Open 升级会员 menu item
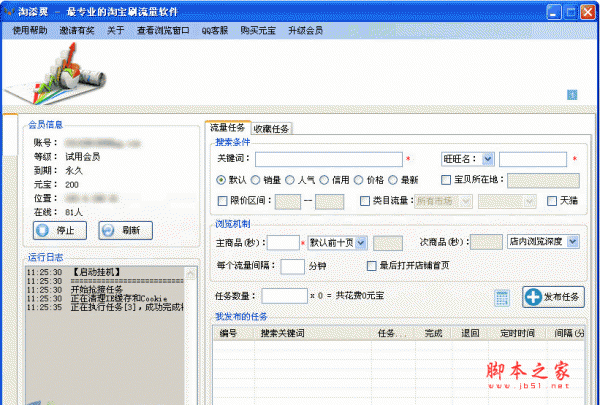The height and width of the screenshot is (405, 600). tap(305, 31)
